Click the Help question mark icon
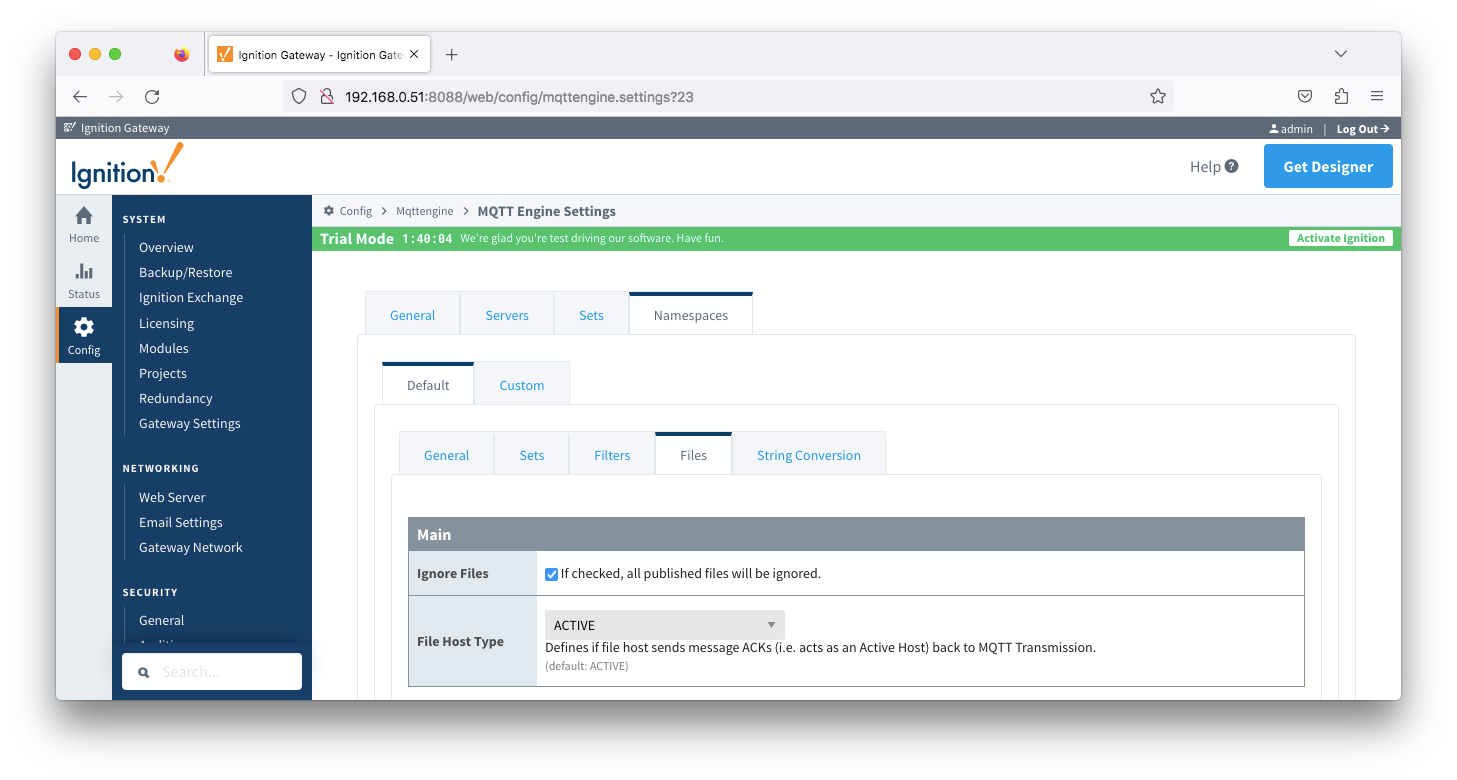 [1232, 166]
